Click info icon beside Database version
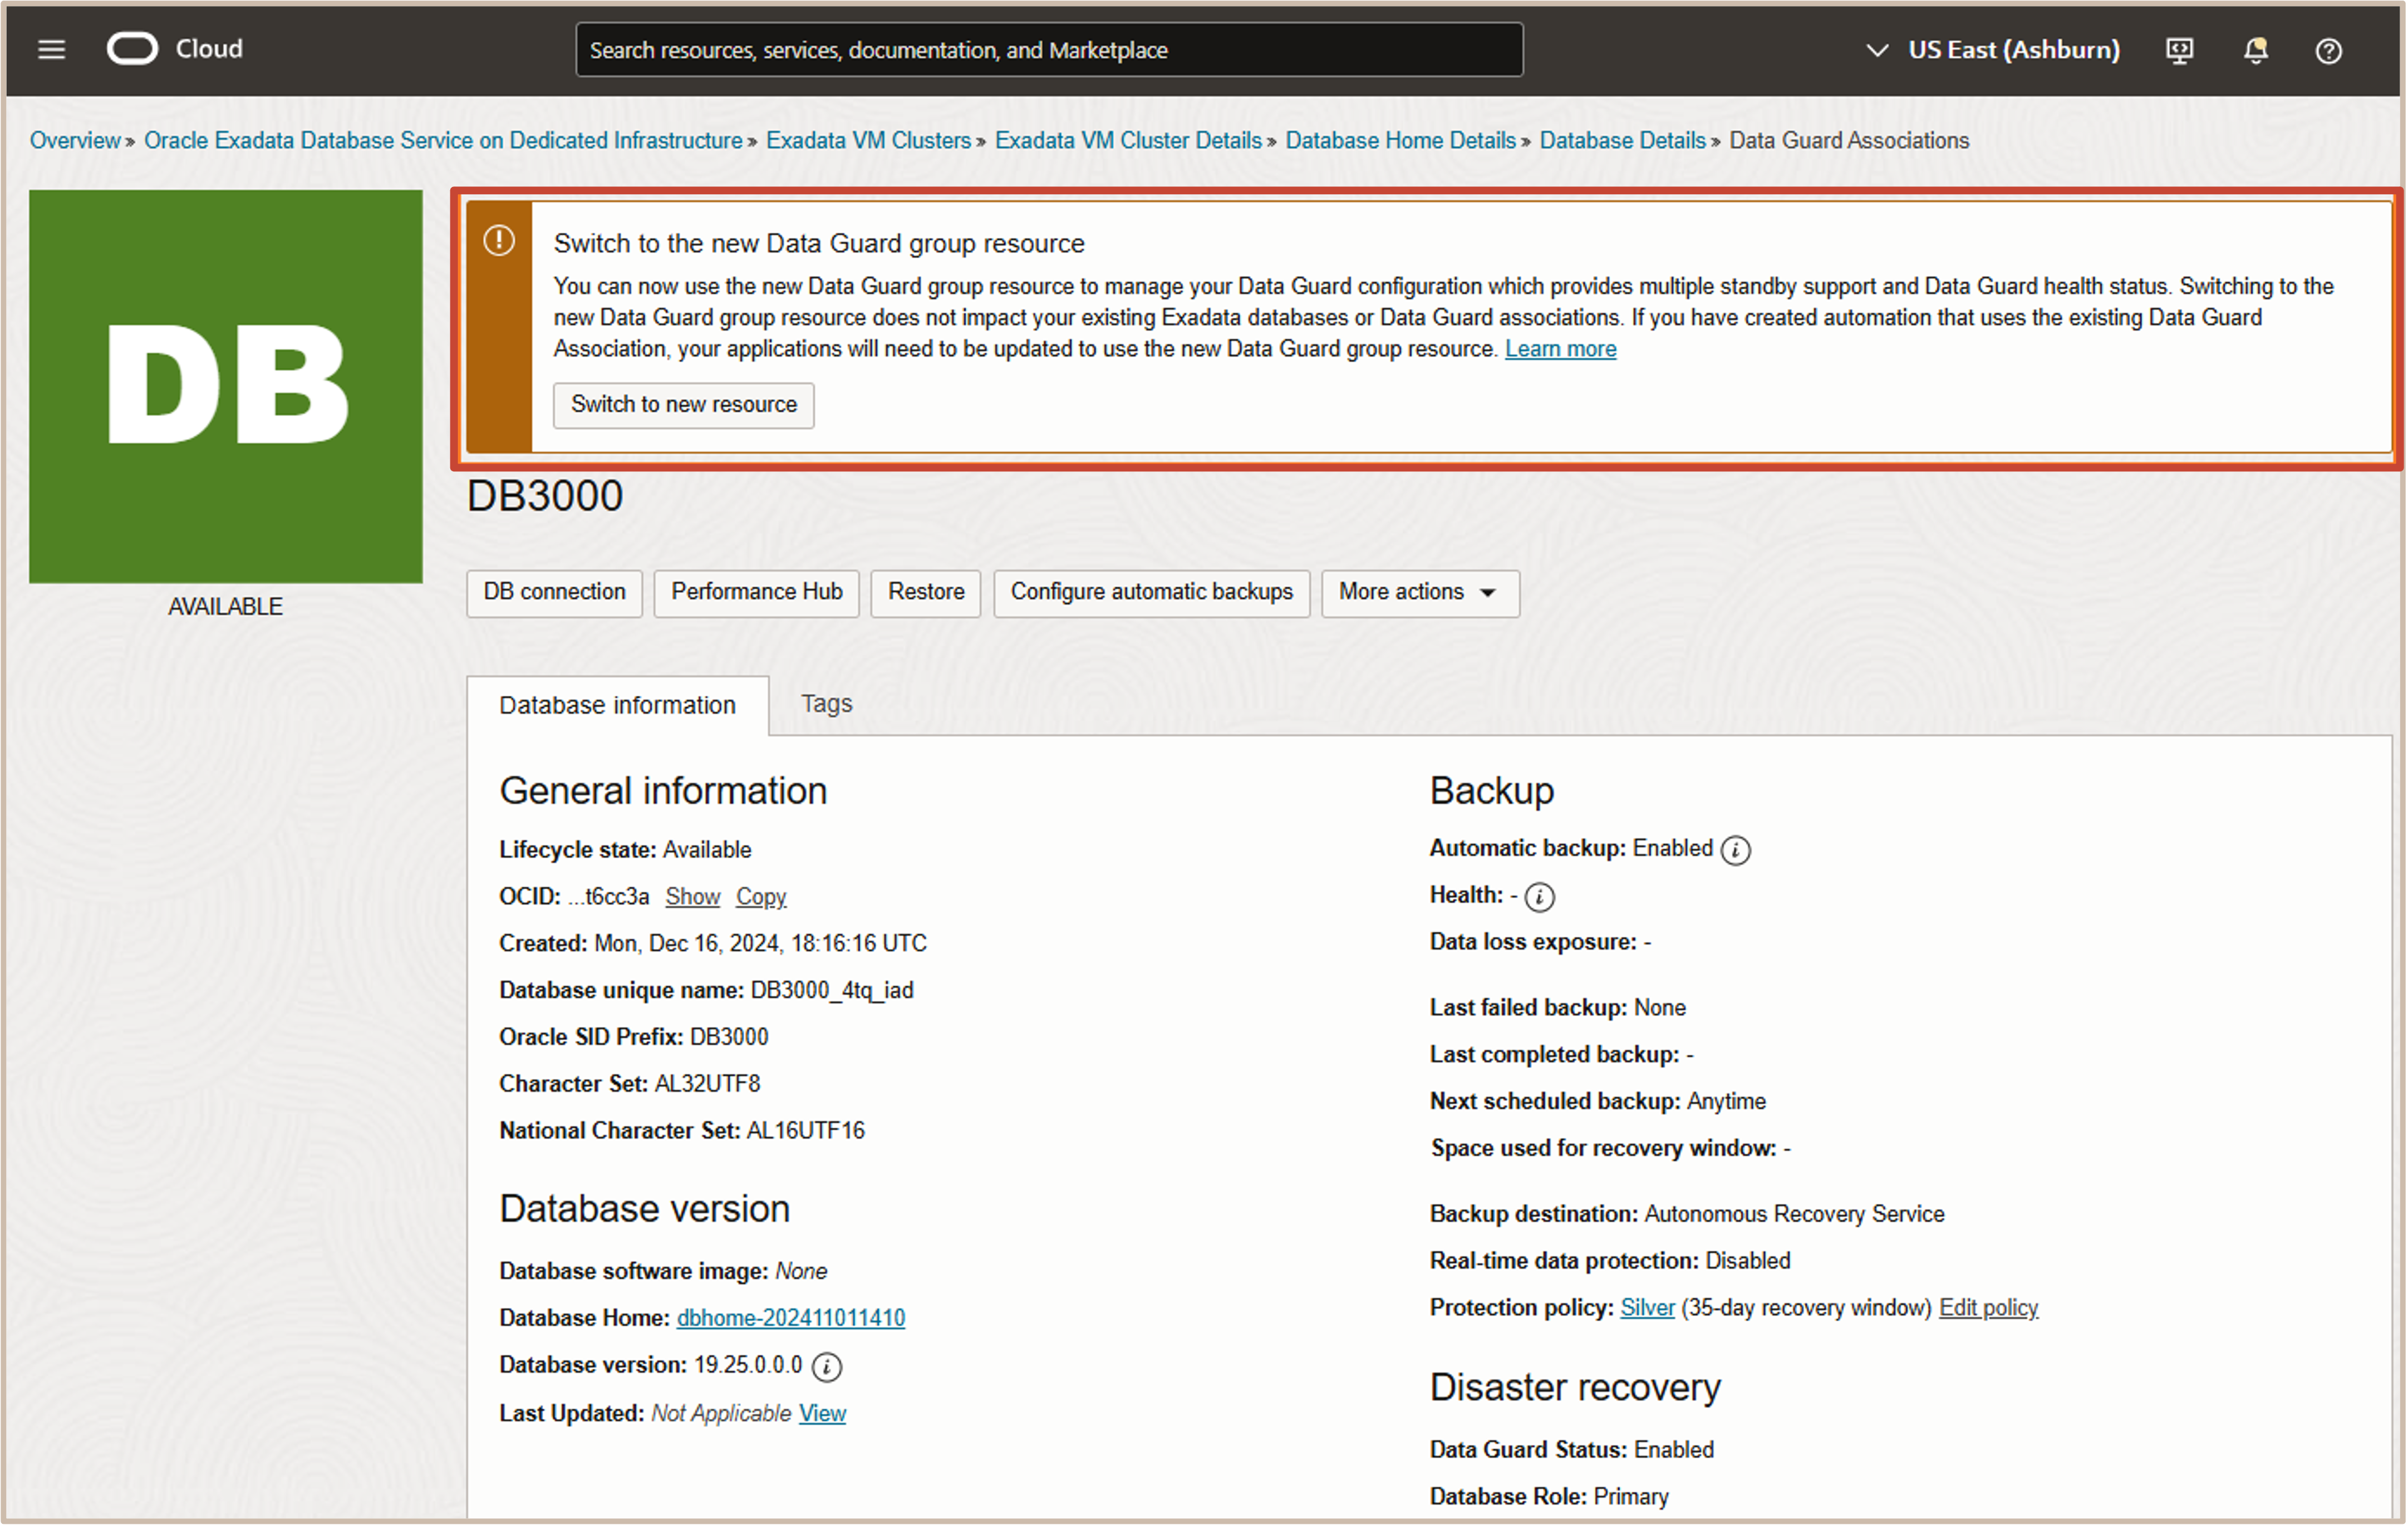2408x1525 pixels. (826, 1367)
